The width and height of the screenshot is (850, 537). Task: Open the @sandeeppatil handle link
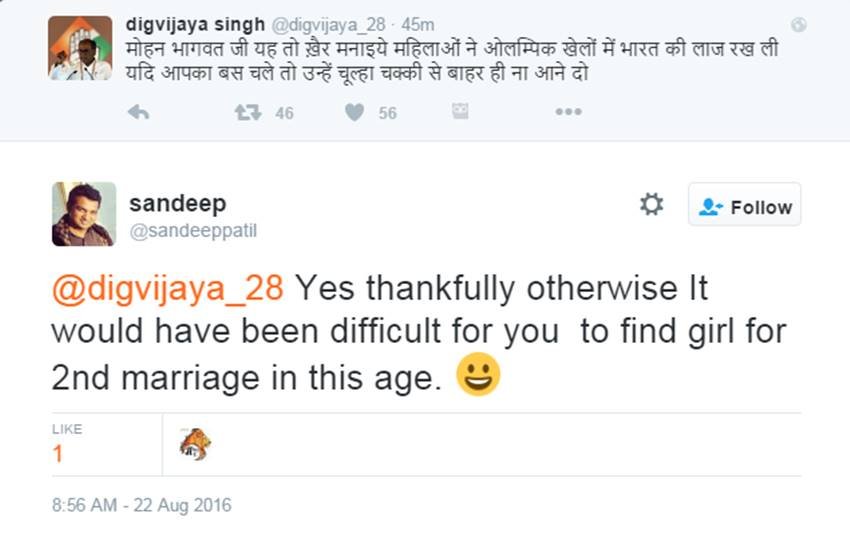pyautogui.click(x=194, y=231)
